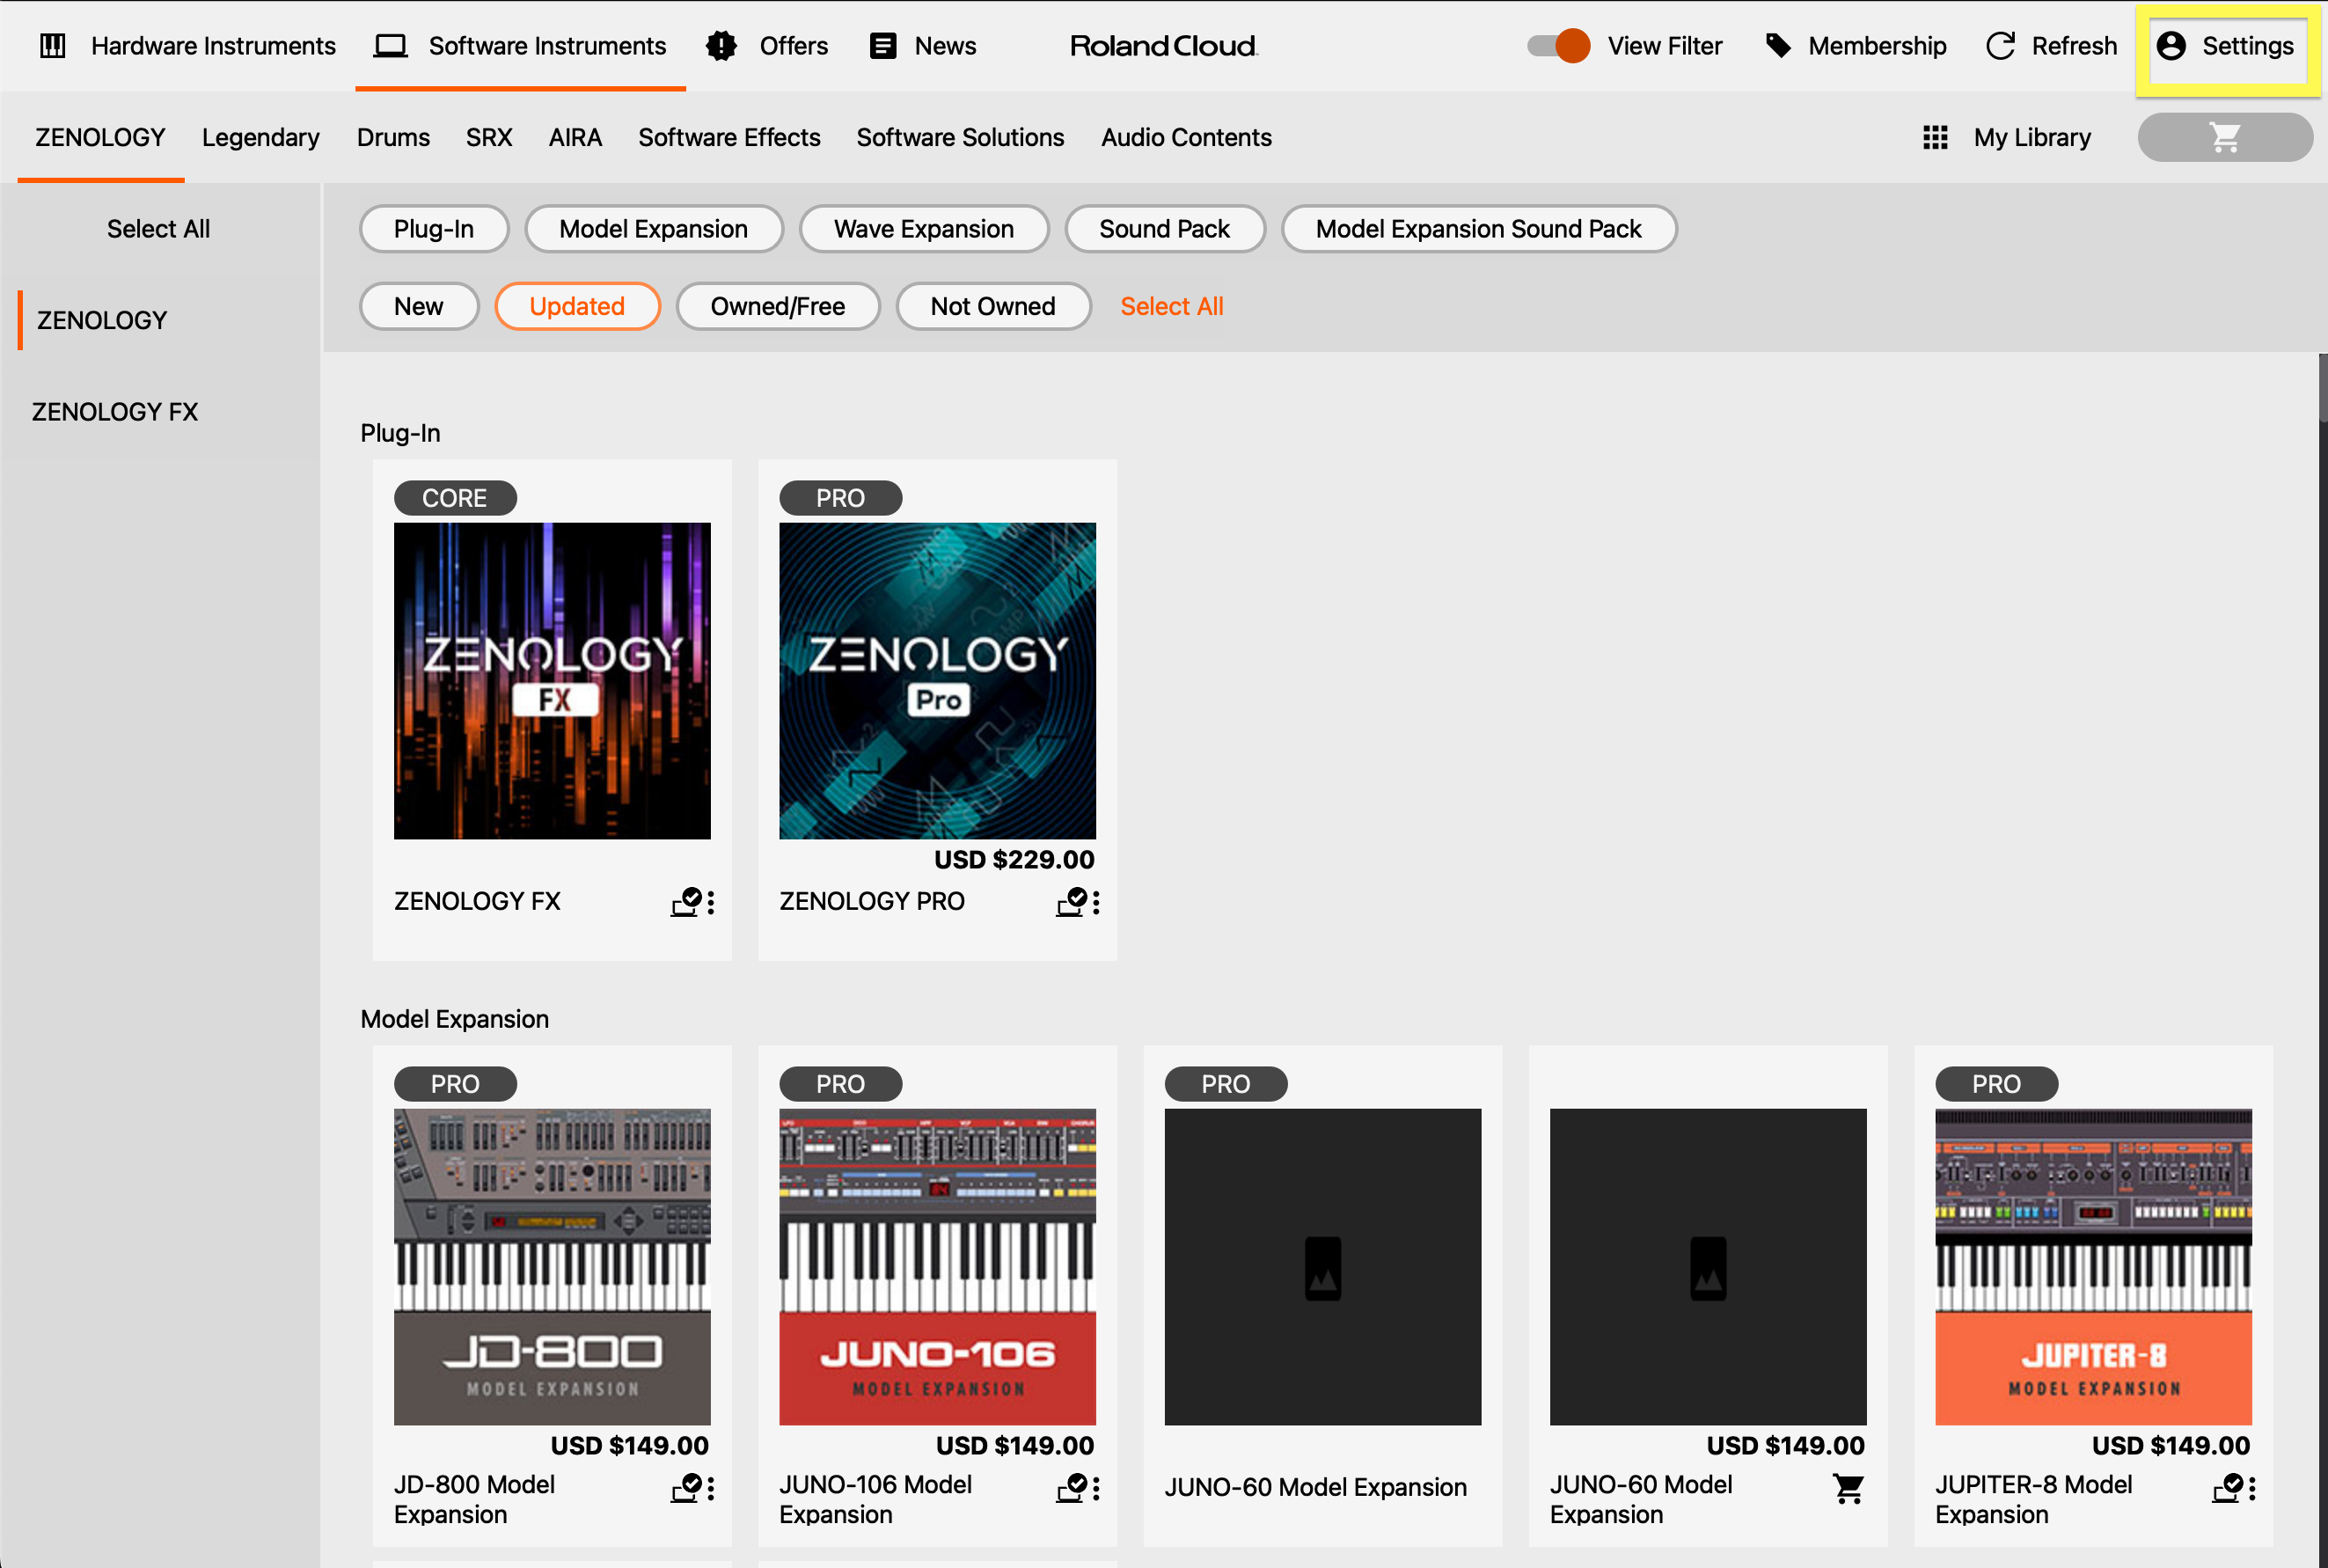Viewport: 2328px width, 1568px height.
Task: Open JD-800 Model Expansion options menu
Action: 711,1489
